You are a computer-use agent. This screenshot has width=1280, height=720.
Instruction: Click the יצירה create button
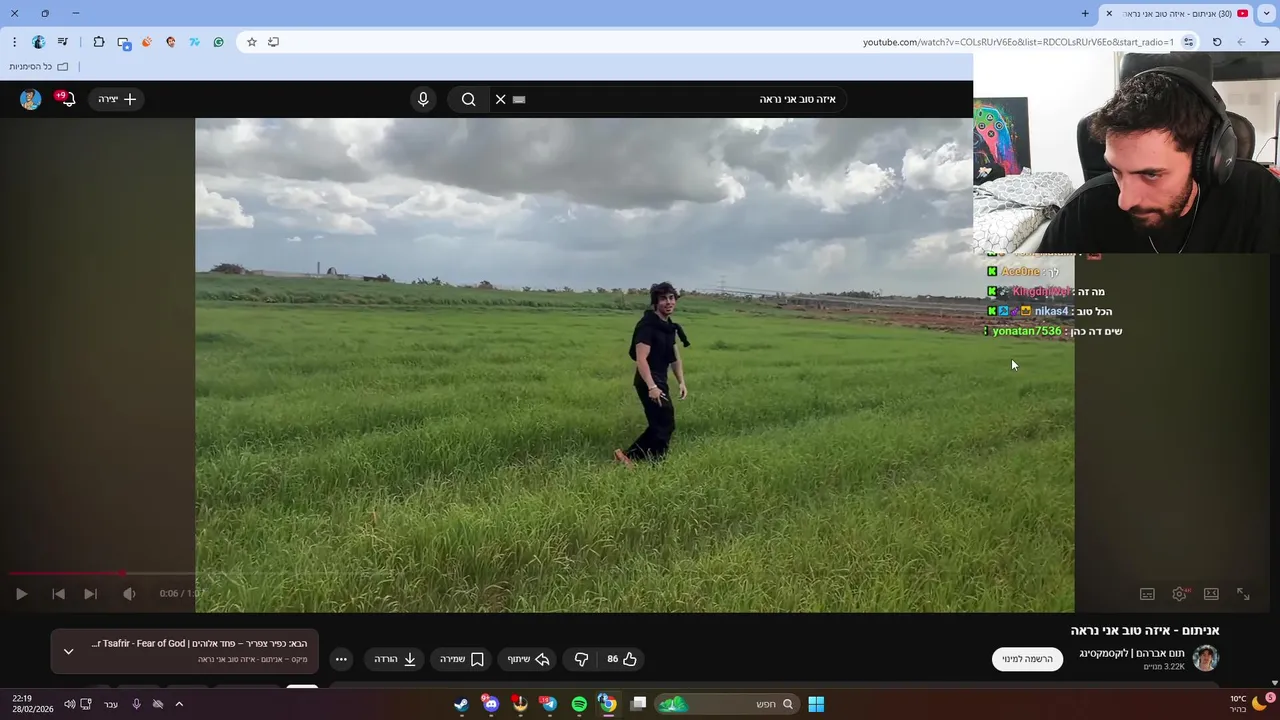117,99
